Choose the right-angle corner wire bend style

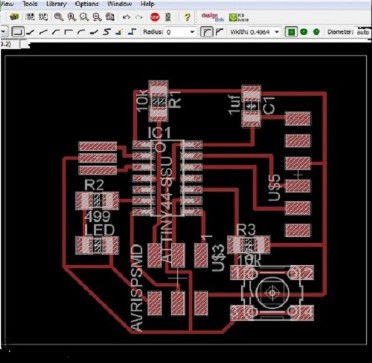pyautogui.click(x=69, y=32)
